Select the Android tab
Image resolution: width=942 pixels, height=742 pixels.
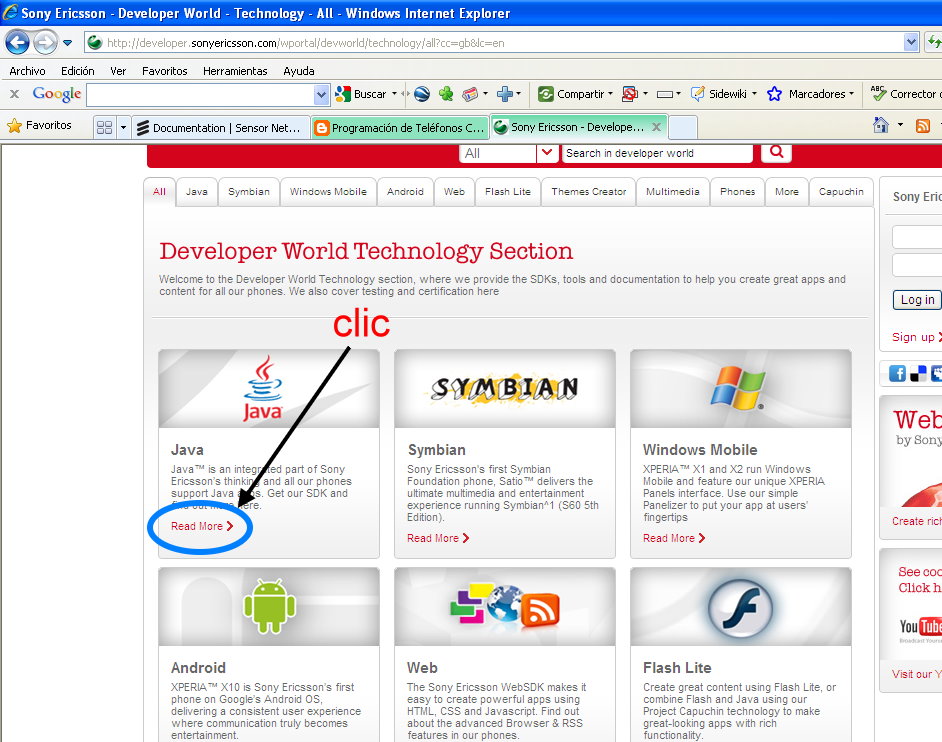405,192
